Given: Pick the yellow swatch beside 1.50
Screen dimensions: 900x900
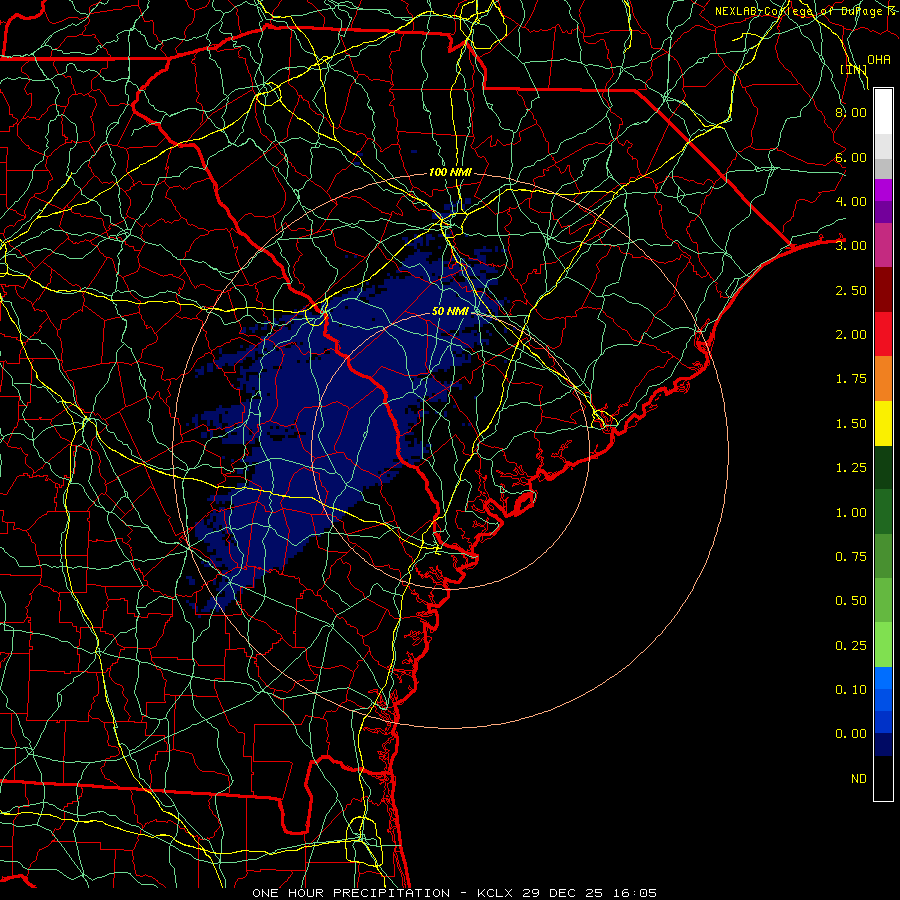Looking at the screenshot, I should coord(883,423).
